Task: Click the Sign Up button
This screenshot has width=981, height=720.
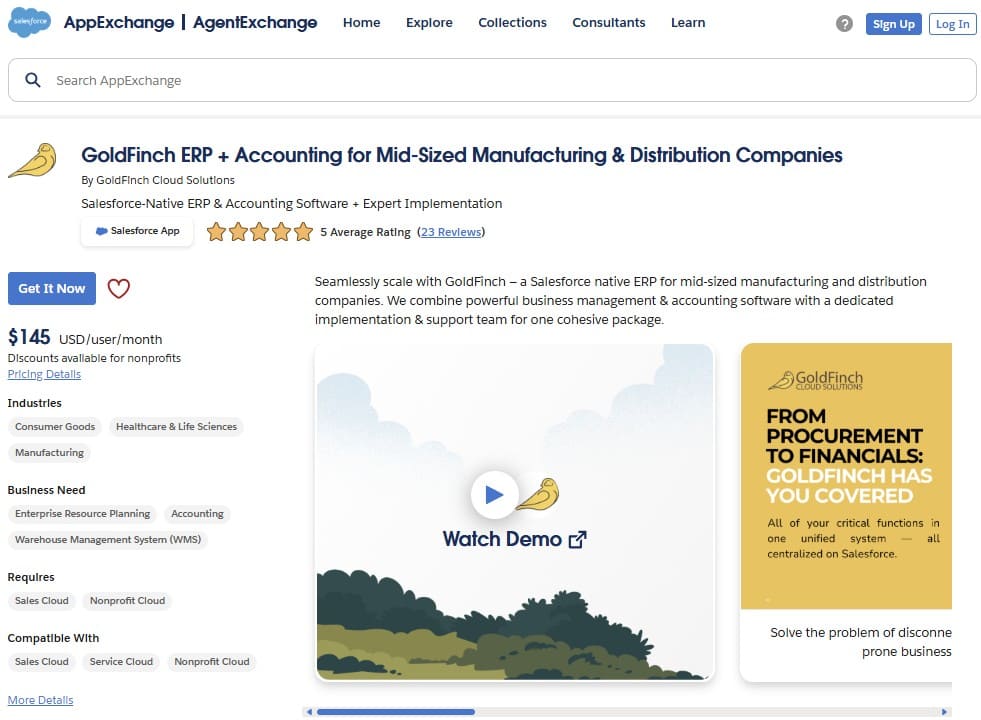Action: point(893,24)
